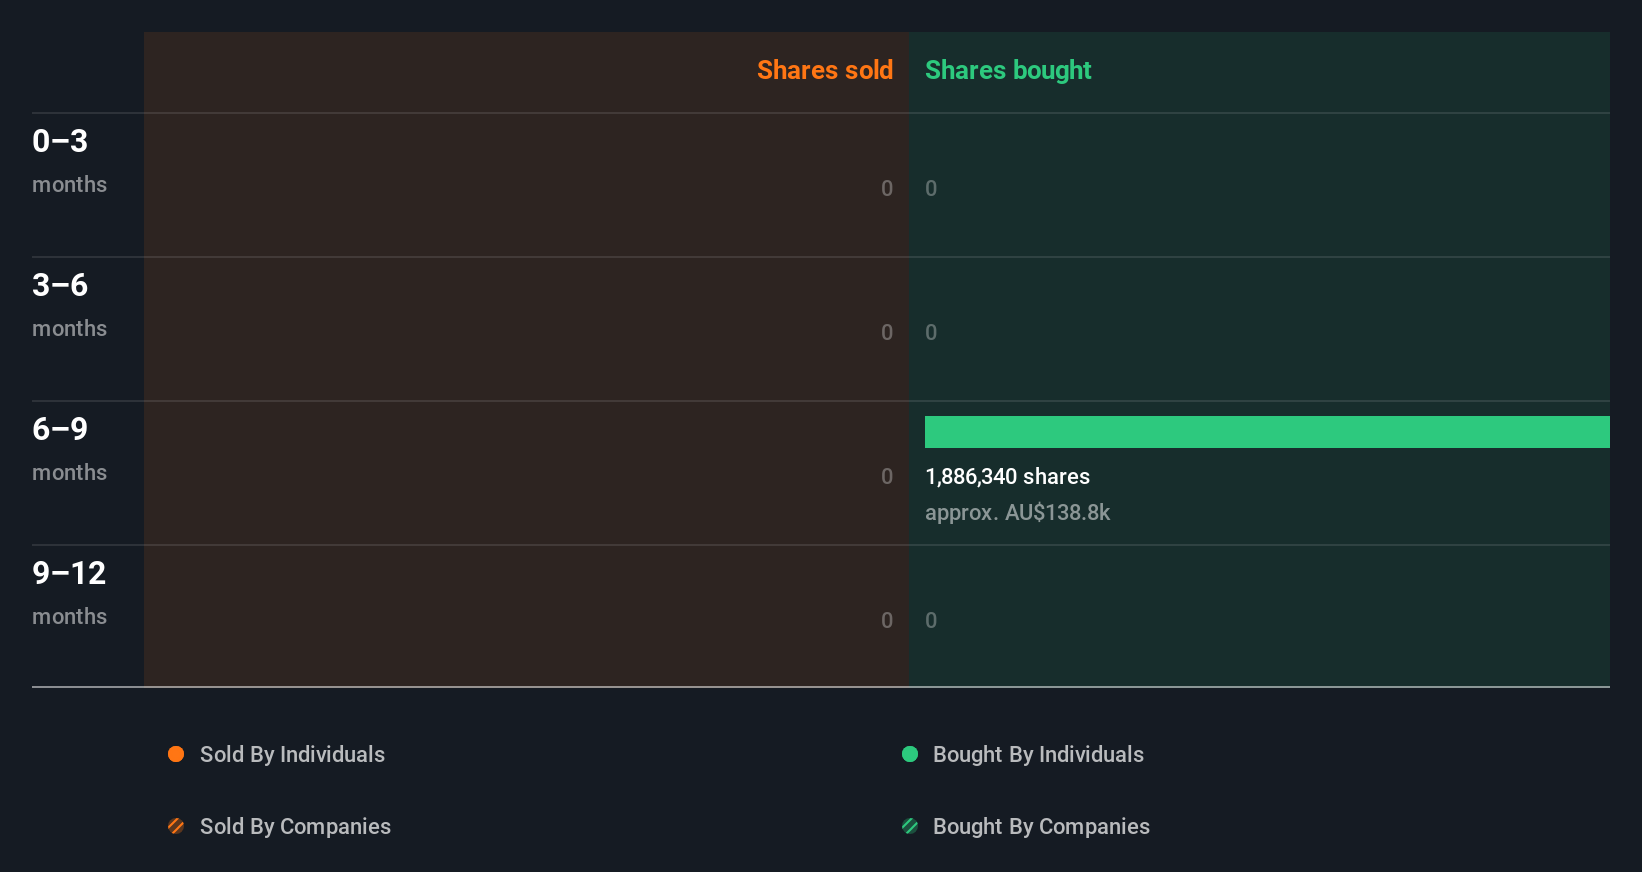Viewport: 1642px width, 872px height.
Task: Click the shares sold zero for 9–12 months
Action: (887, 620)
